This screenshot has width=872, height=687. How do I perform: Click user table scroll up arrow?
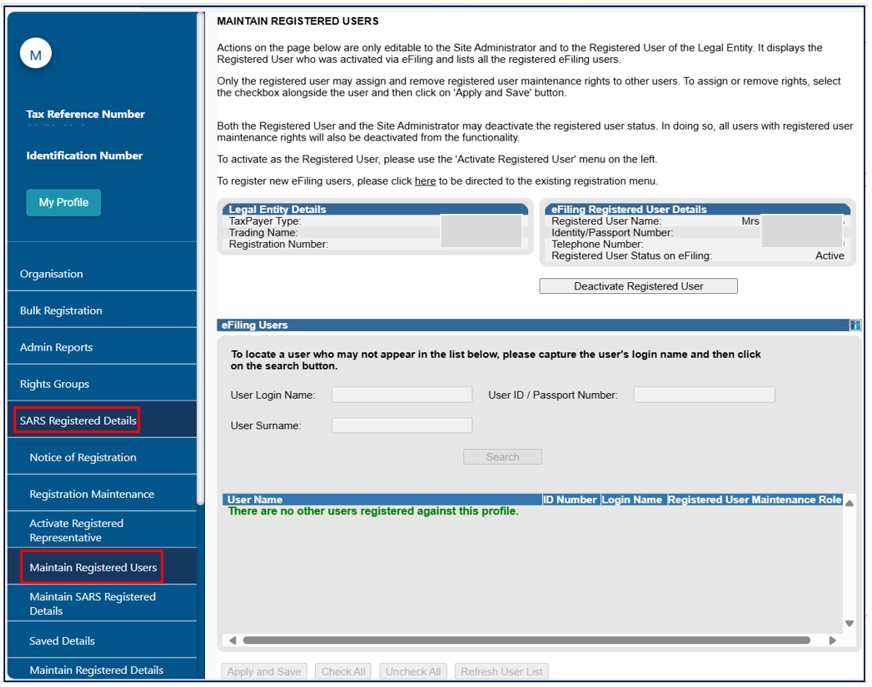(x=849, y=503)
